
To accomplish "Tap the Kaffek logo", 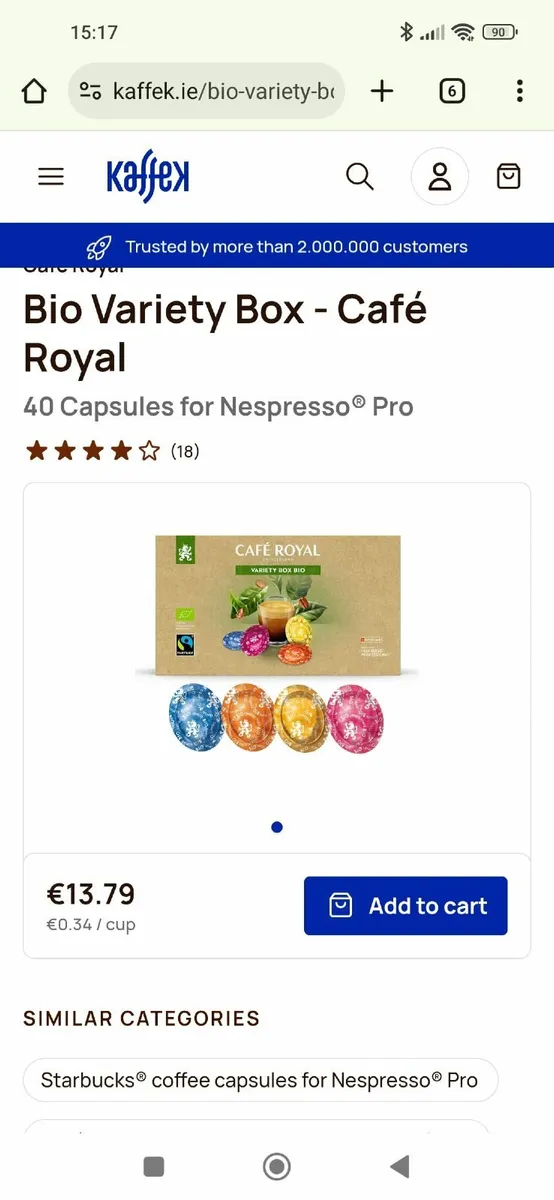I will pyautogui.click(x=148, y=178).
